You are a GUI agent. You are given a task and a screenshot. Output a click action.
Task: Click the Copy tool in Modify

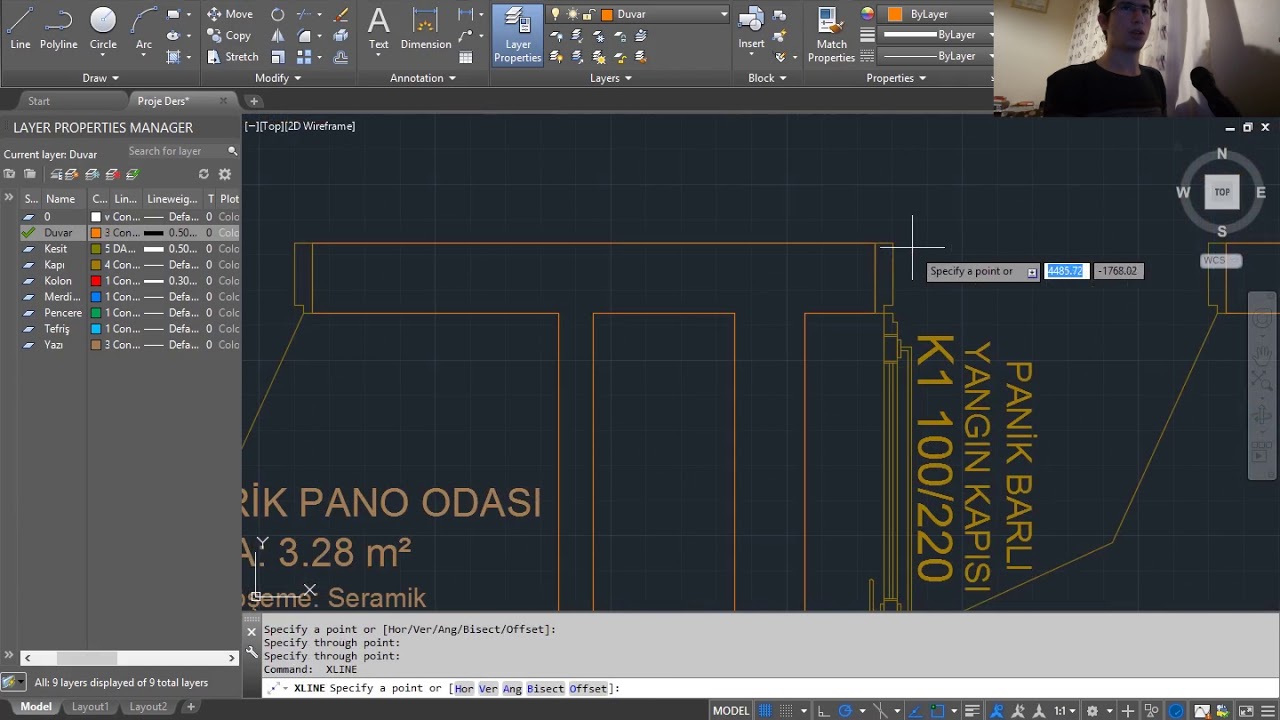click(x=229, y=35)
